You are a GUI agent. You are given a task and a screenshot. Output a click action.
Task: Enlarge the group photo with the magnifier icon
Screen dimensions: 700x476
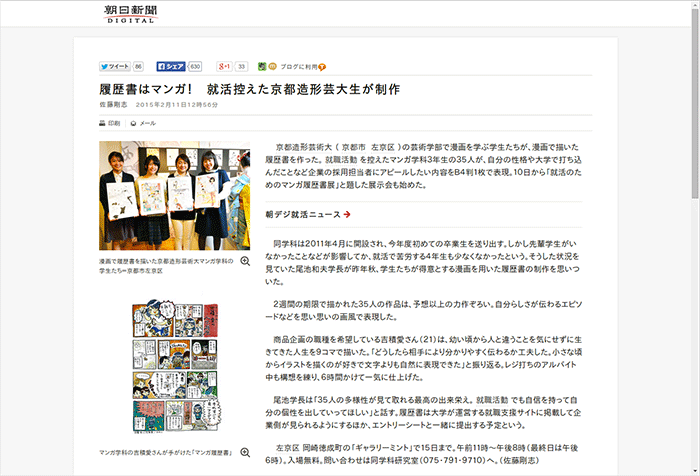coord(245,261)
